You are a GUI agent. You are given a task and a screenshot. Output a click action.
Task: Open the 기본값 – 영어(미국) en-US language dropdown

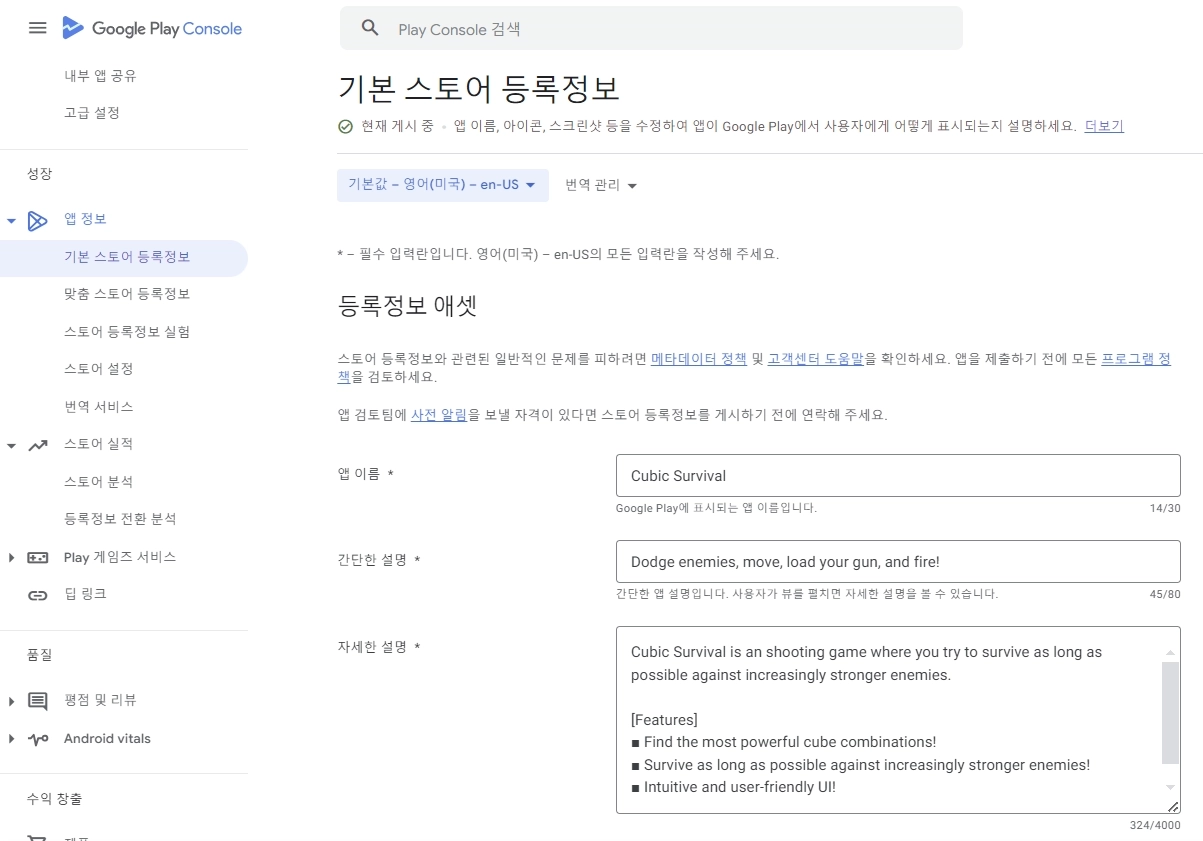(x=443, y=185)
